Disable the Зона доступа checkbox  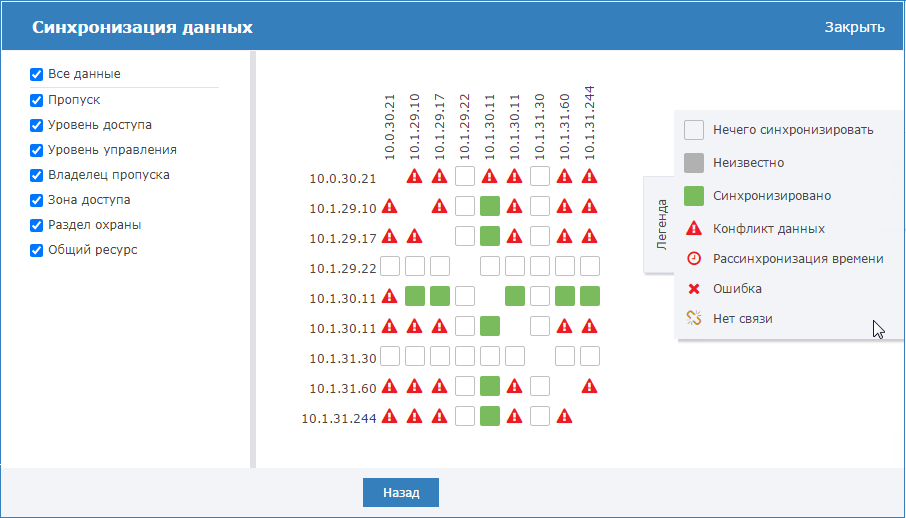point(36,201)
